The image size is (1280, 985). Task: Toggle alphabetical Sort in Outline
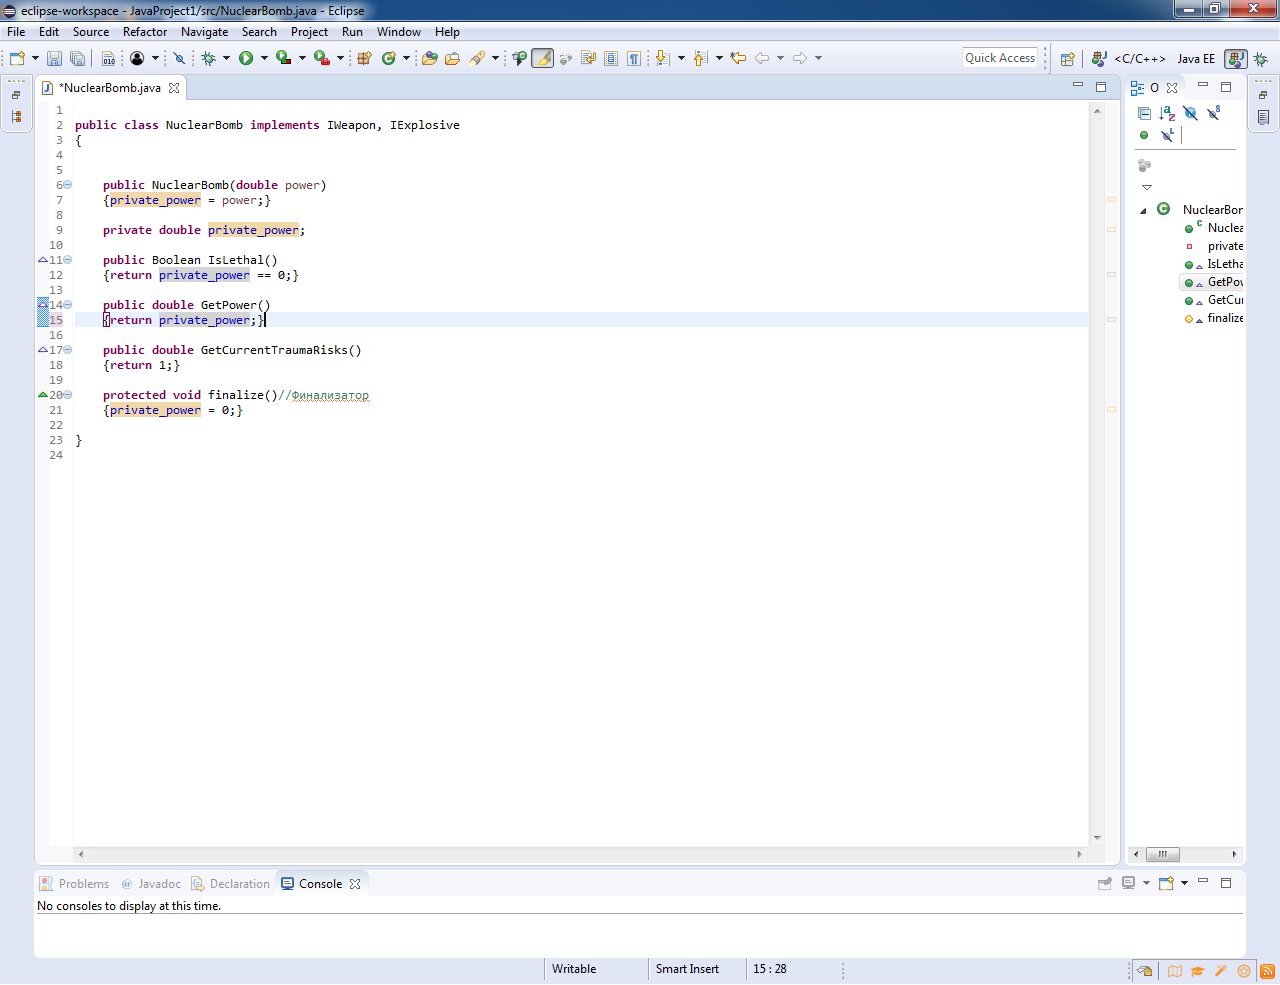(1167, 113)
